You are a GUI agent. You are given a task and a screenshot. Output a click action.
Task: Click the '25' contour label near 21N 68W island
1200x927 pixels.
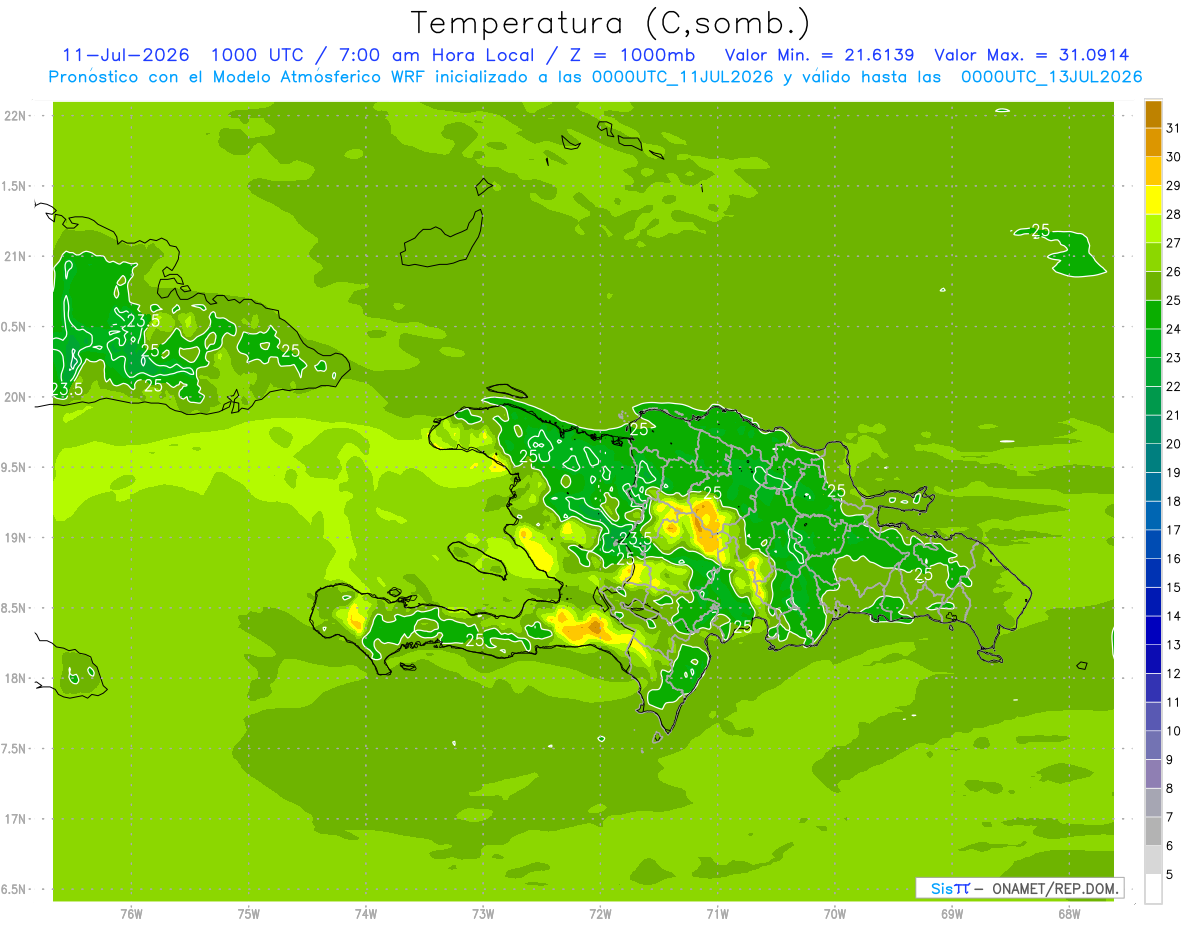pyautogui.click(x=1040, y=230)
